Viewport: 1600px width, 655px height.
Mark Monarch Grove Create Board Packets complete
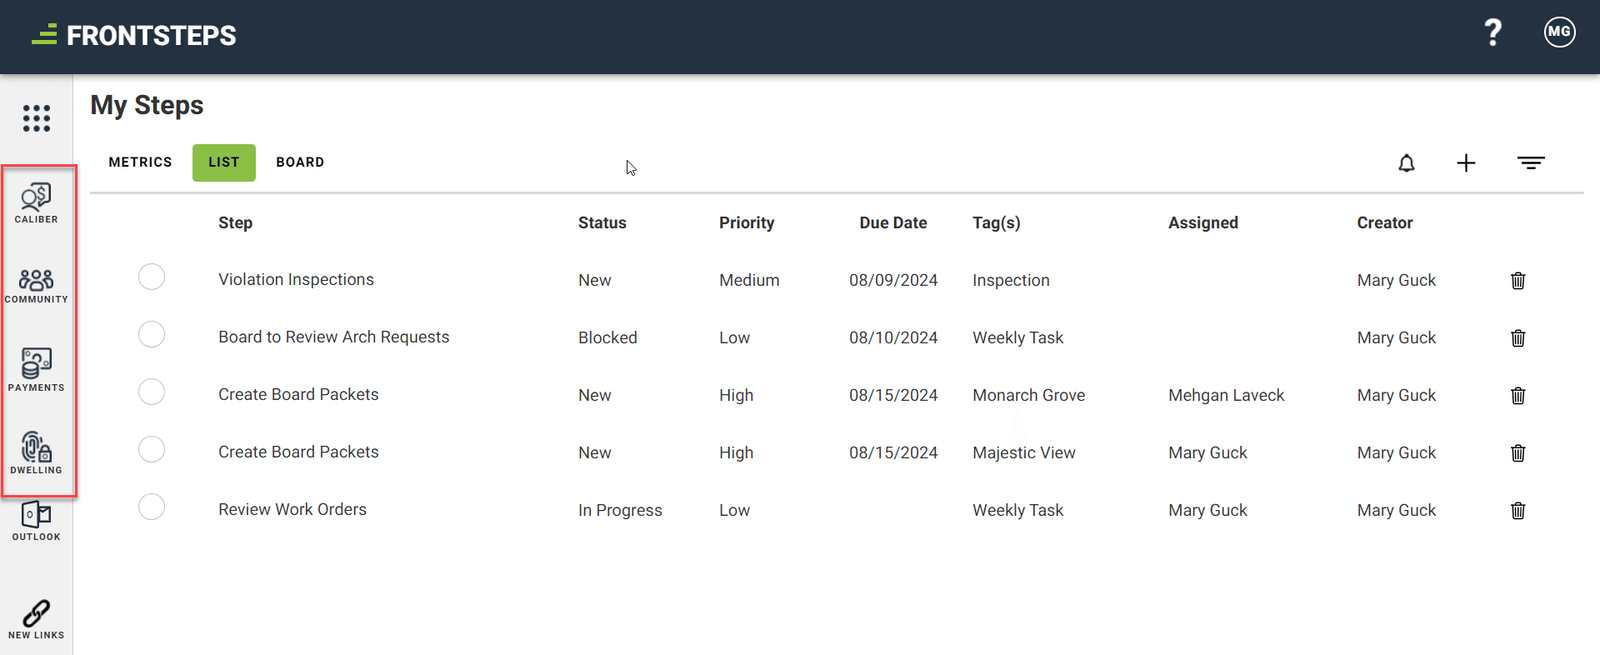pyautogui.click(x=152, y=392)
